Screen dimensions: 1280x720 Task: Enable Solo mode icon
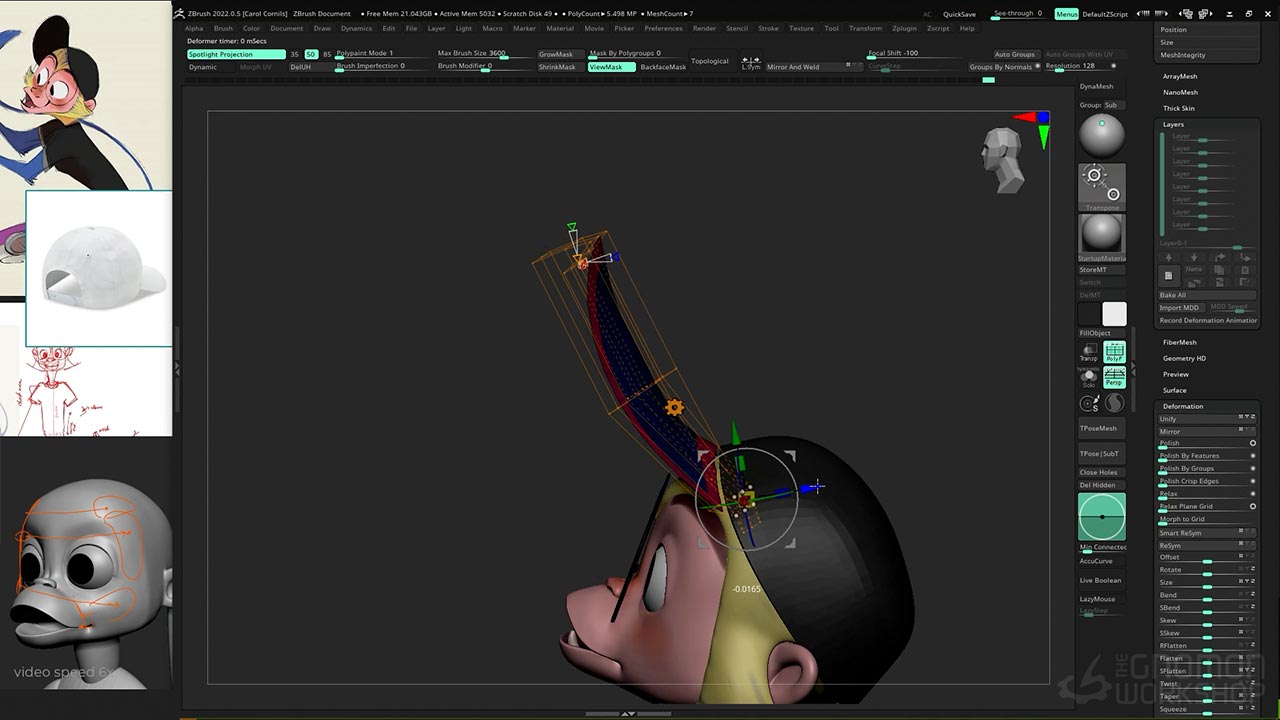coord(1089,378)
